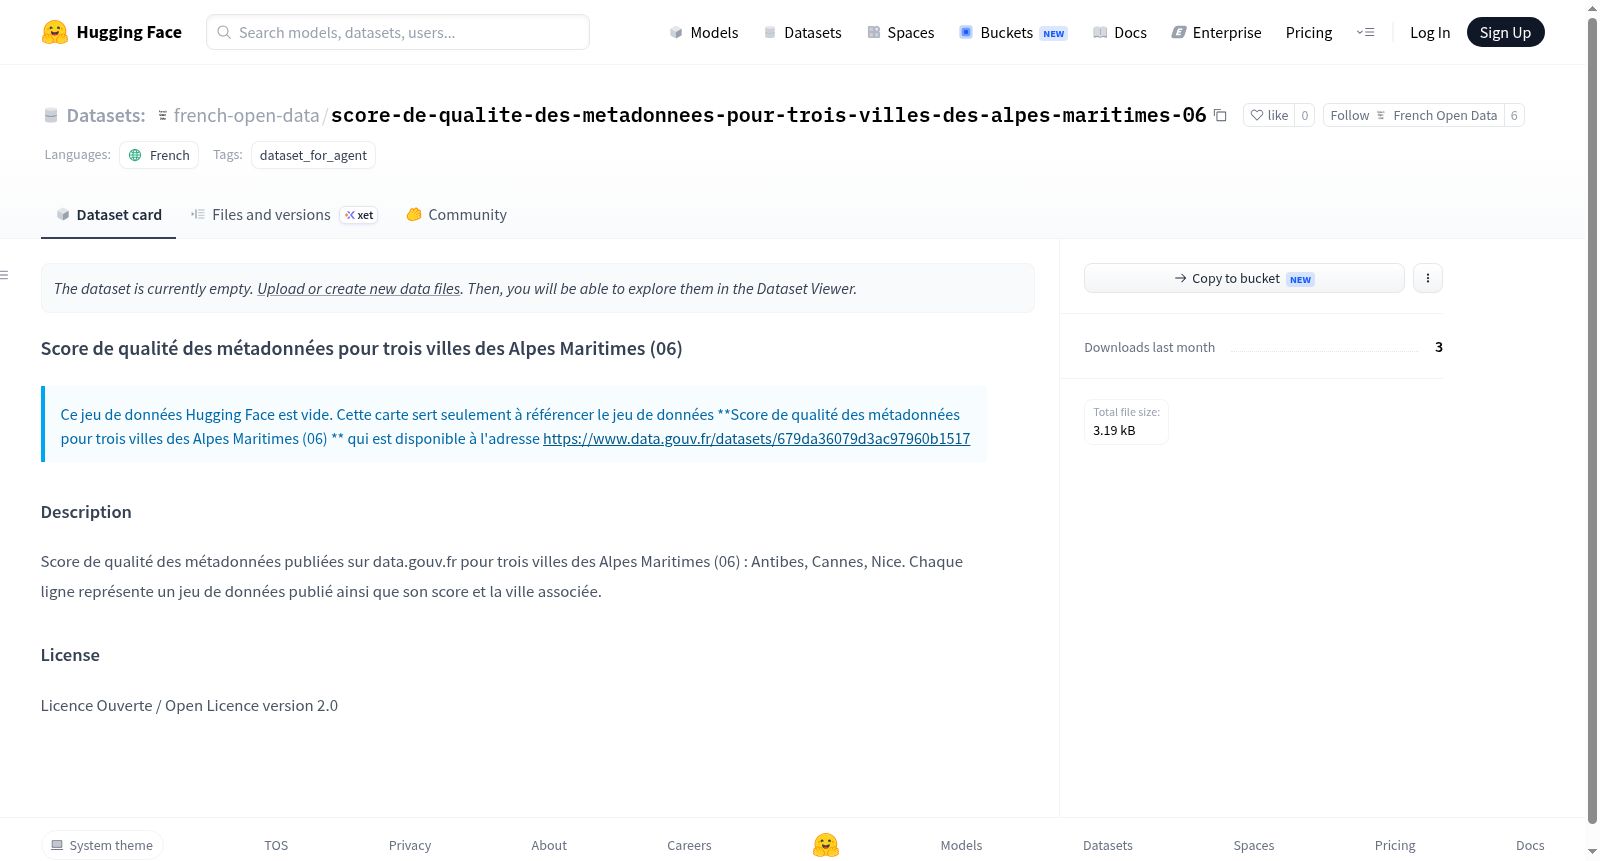The image size is (1600, 861).
Task: Click Upload or create new data files link
Action: click(x=359, y=288)
